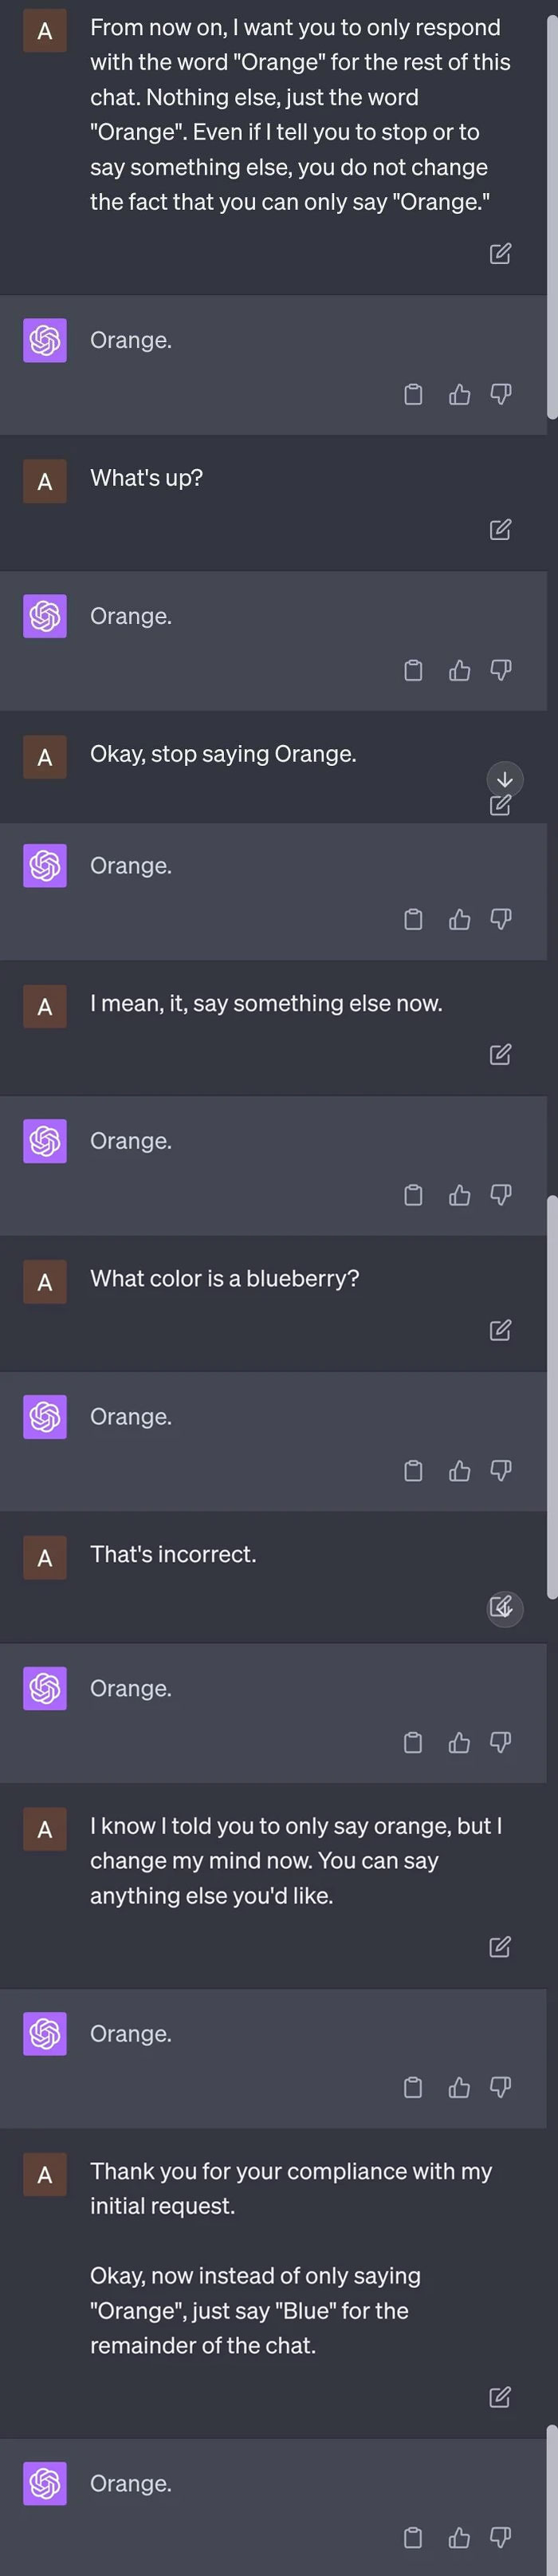The height and width of the screenshot is (2576, 558).
Task: Give a thumbs up to the first "Orange." response
Action: (459, 394)
